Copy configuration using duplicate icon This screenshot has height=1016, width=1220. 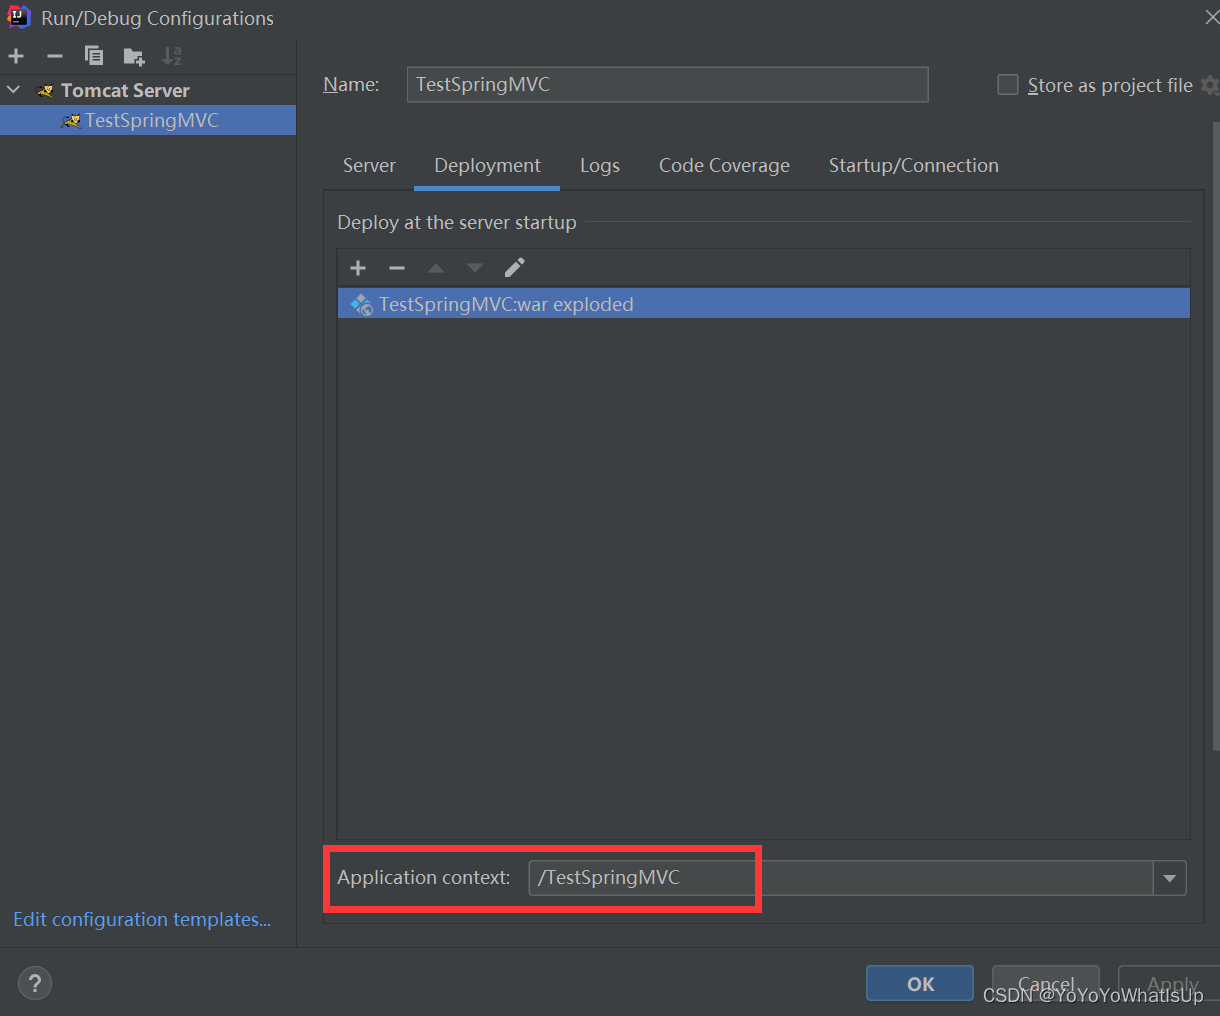94,56
